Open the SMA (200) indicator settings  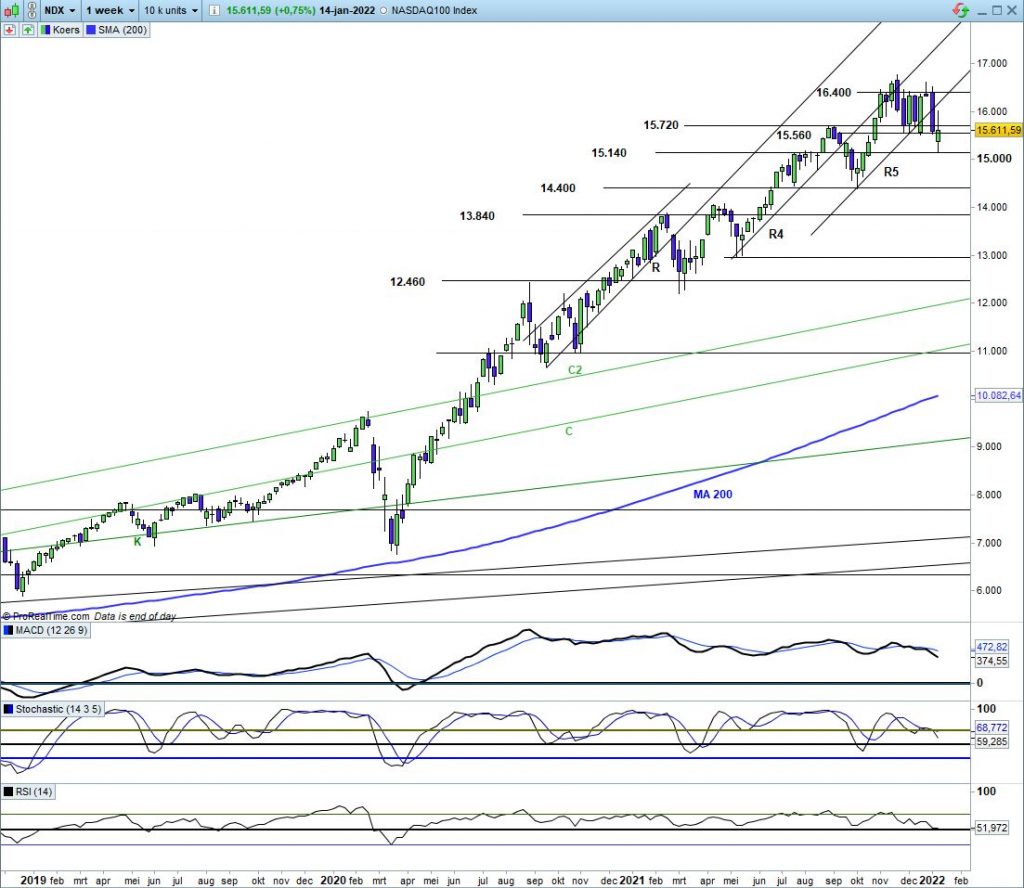(x=122, y=31)
